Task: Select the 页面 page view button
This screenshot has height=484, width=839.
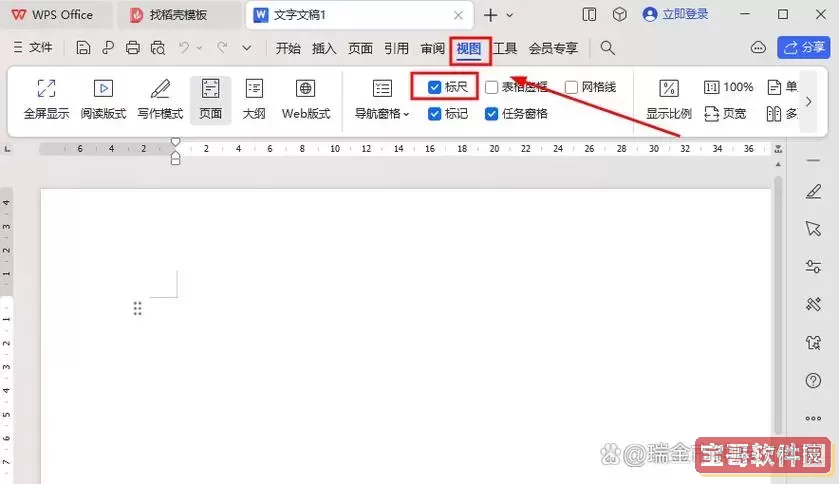Action: click(210, 100)
